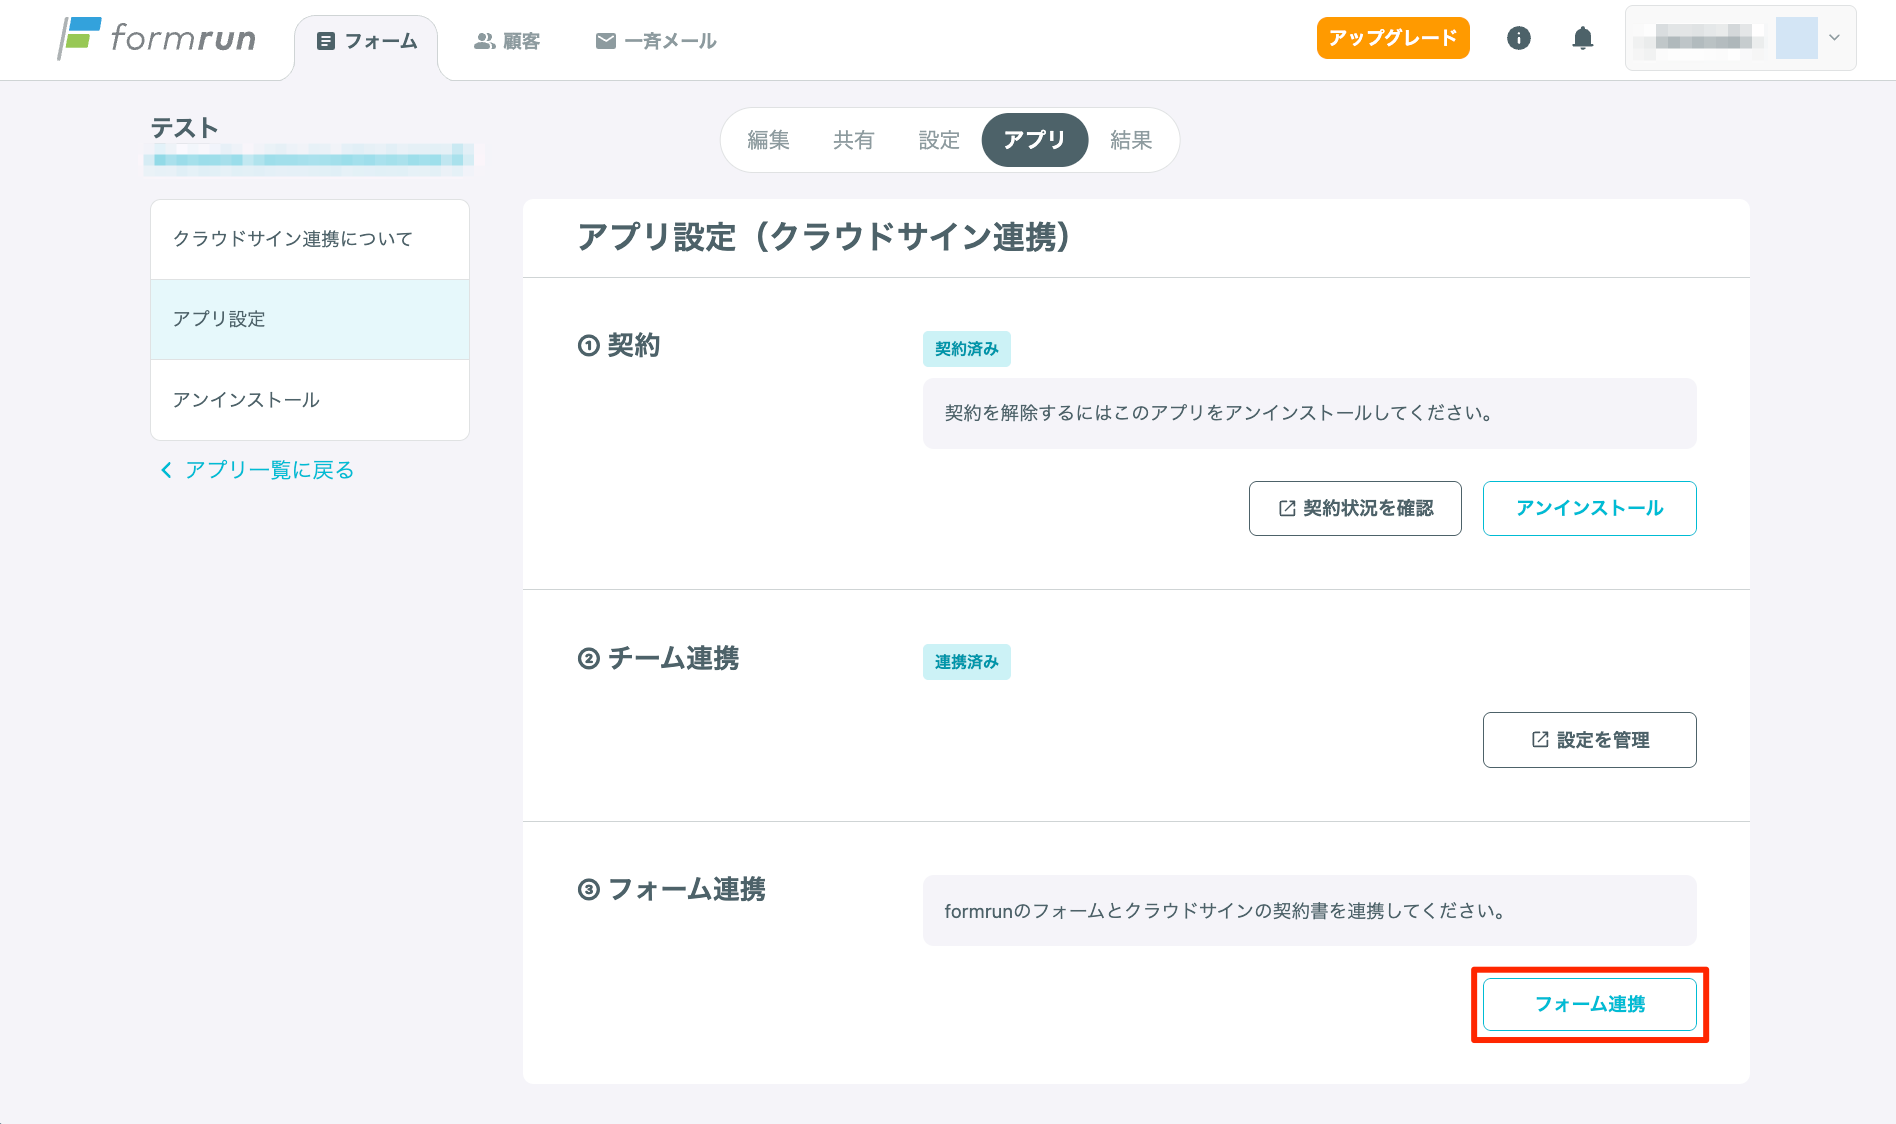Click the 契約状況を確認 button
Screen dimensions: 1896x1124
(x=1355, y=508)
